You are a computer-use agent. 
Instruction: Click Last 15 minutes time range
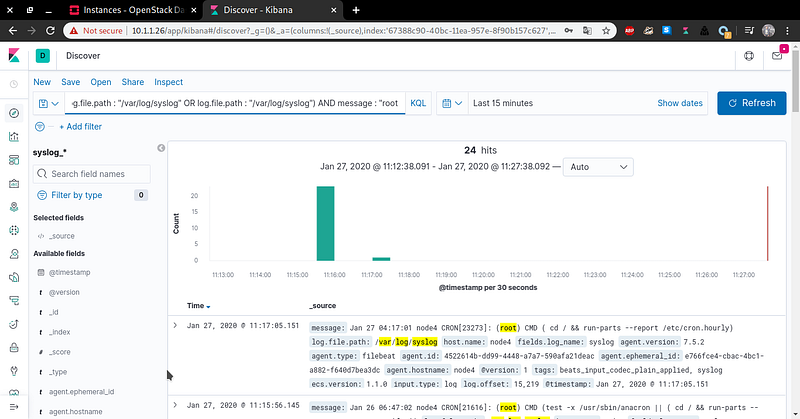point(503,103)
